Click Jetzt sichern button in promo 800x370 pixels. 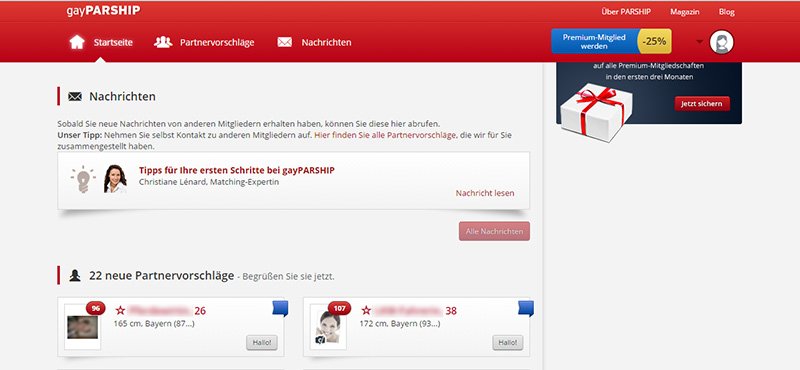pyautogui.click(x=702, y=104)
